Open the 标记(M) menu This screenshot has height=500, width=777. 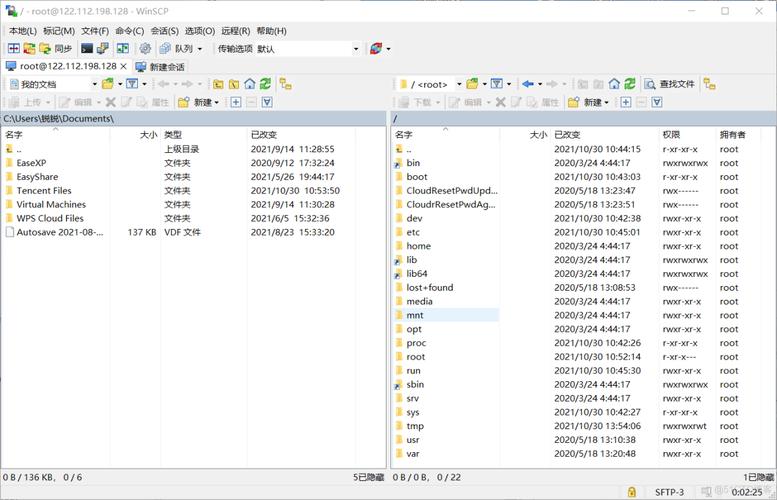(59, 31)
